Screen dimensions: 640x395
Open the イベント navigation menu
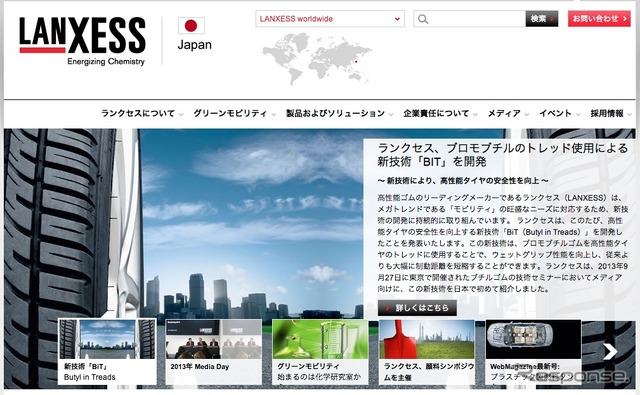pyautogui.click(x=559, y=113)
